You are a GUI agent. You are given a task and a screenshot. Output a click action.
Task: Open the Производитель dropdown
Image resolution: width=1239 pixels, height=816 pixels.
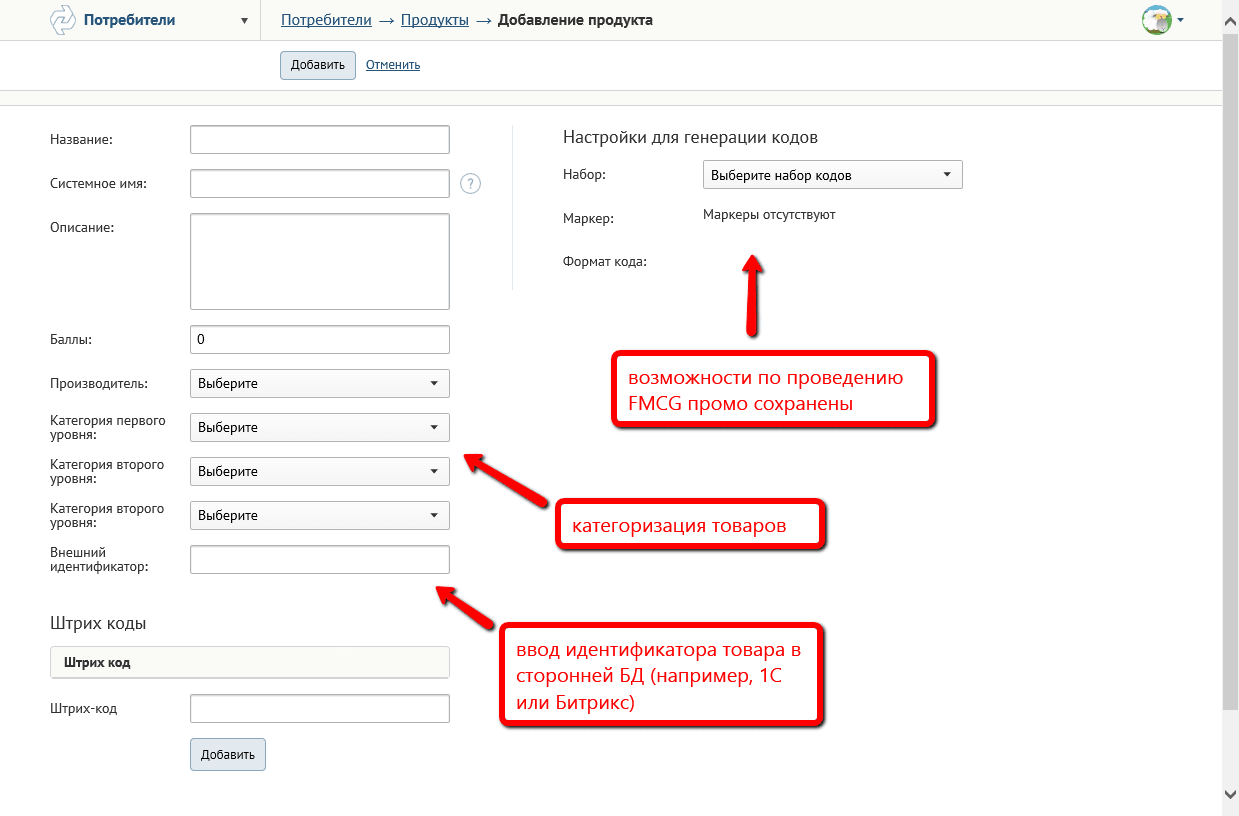319,384
